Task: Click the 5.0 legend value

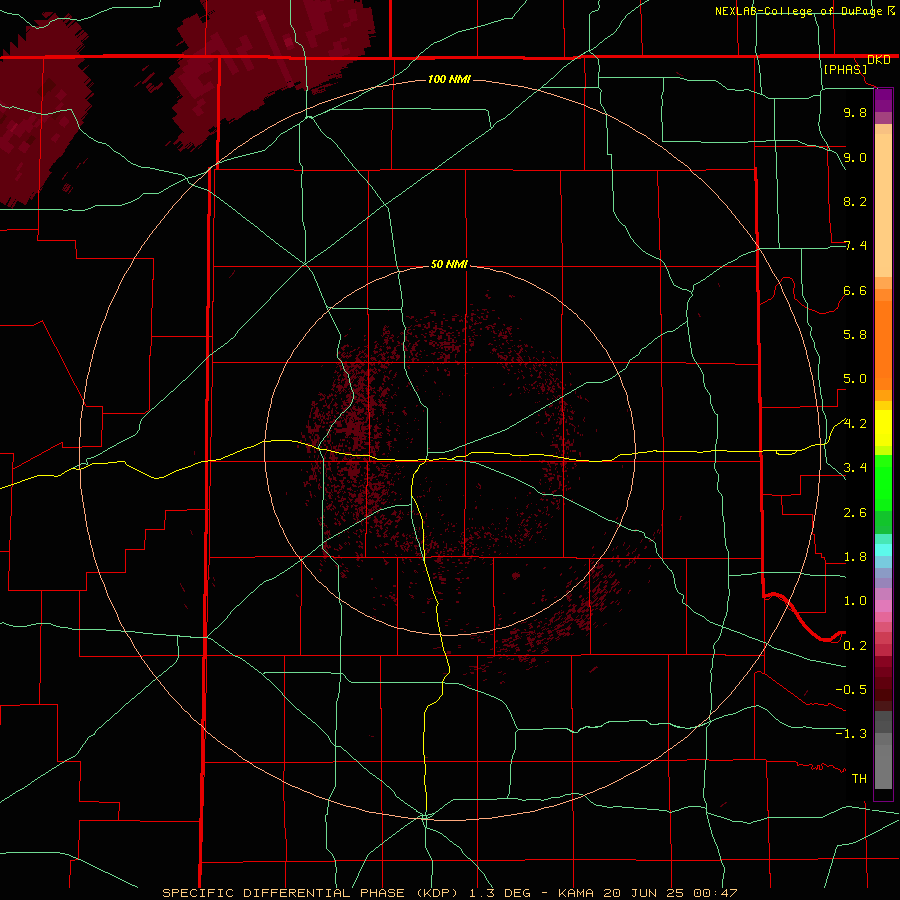Action: [x=855, y=379]
